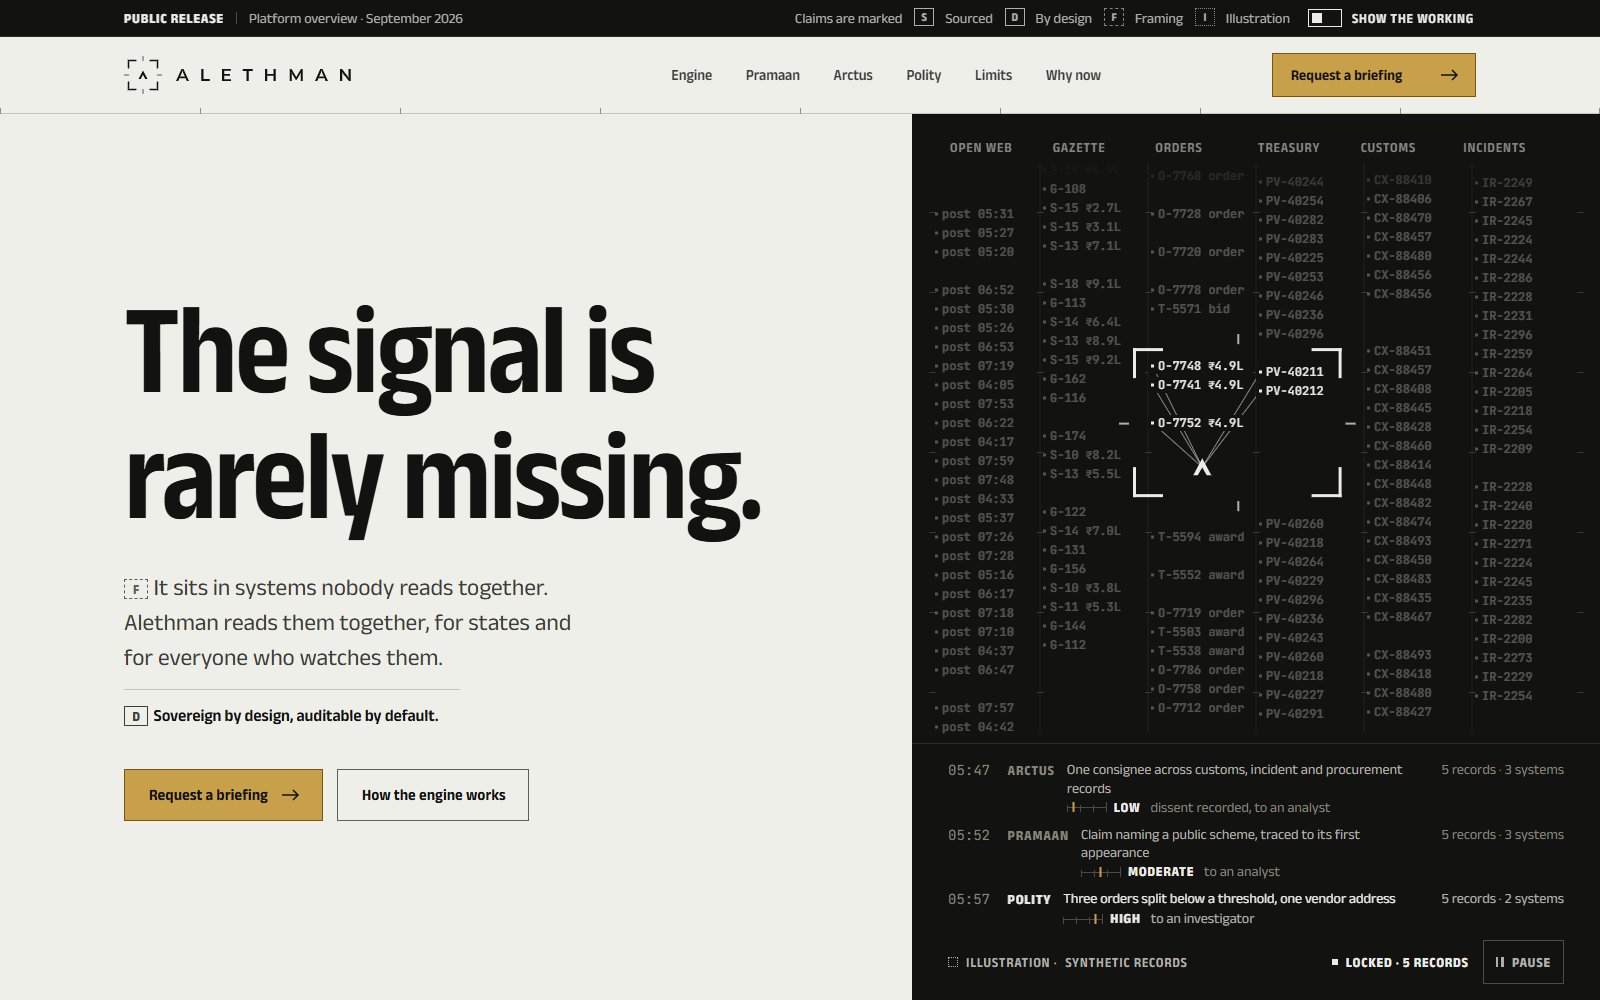Click the LOW confidence gauge
This screenshot has height=1000, width=1600.
coord(1086,807)
